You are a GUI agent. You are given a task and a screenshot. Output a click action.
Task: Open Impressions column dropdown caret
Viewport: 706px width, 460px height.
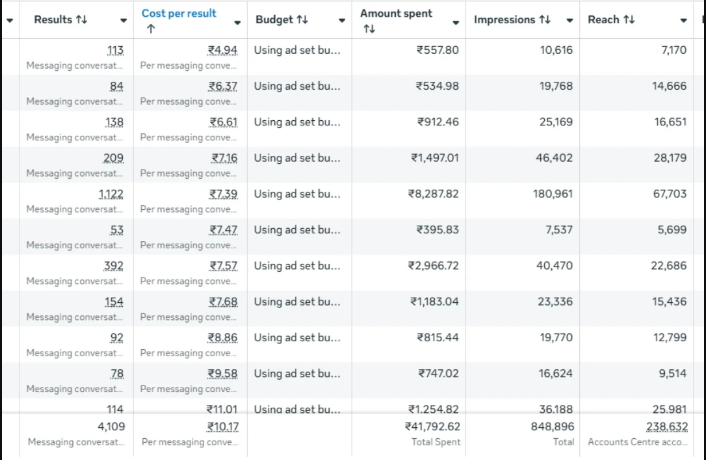coord(570,20)
